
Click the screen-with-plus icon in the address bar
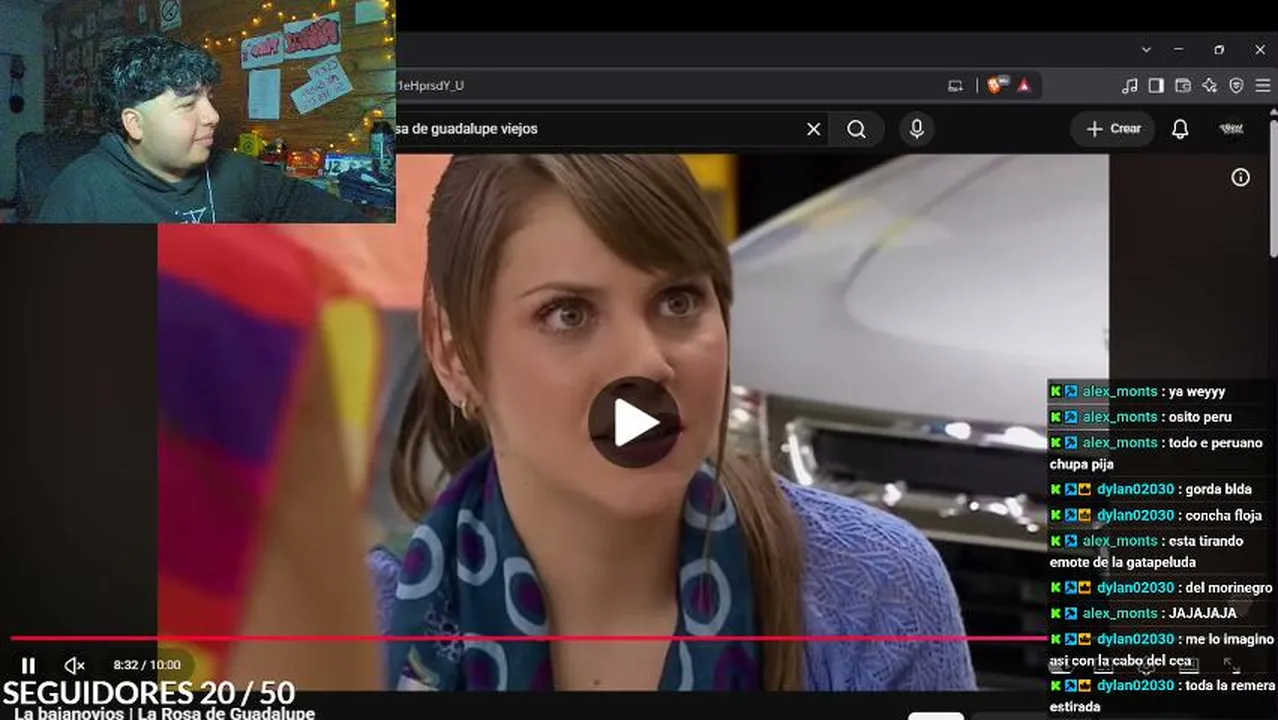coord(955,85)
